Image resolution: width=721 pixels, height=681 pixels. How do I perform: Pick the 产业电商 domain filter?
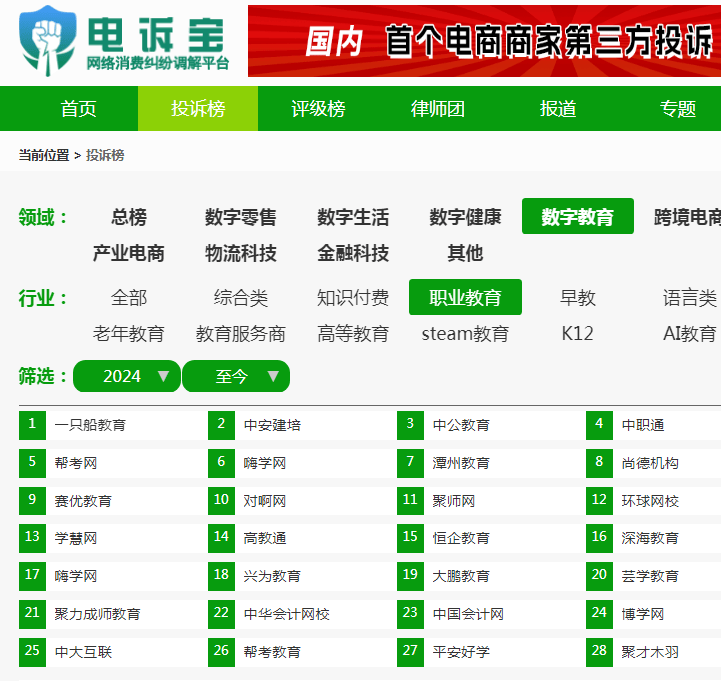(129, 253)
